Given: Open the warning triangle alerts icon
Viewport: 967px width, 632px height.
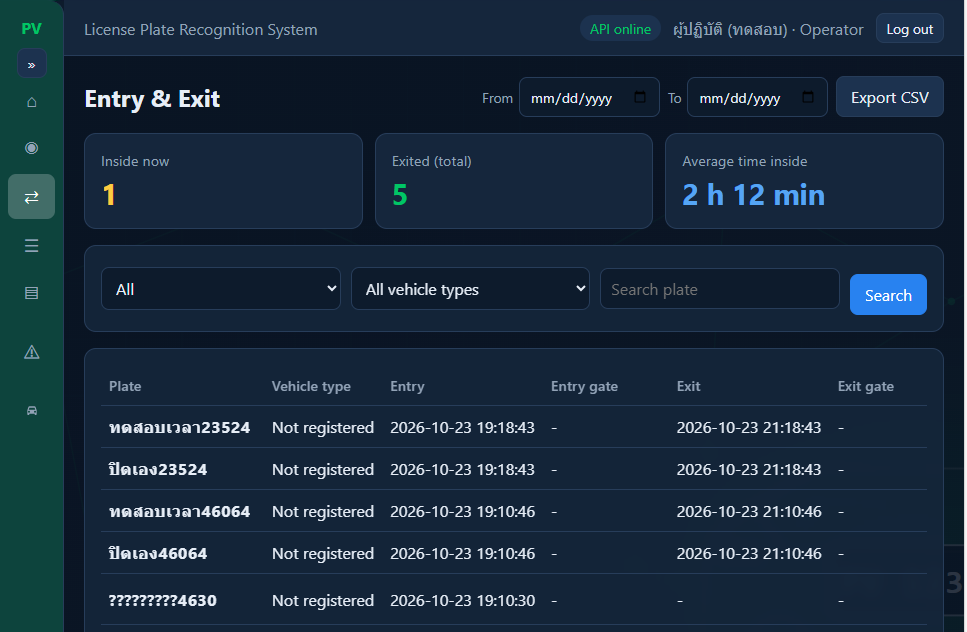Looking at the screenshot, I should click(31, 352).
